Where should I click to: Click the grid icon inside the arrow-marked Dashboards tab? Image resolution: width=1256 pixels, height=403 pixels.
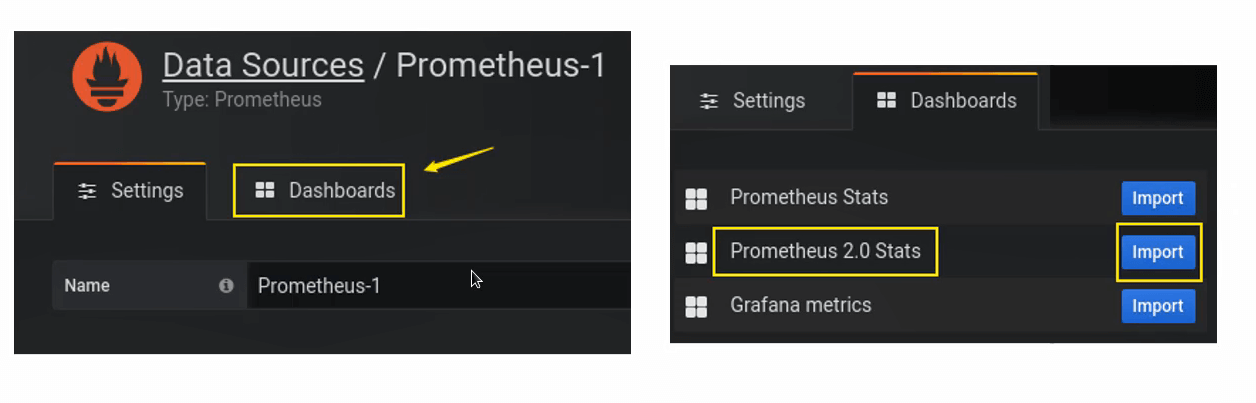[264, 190]
